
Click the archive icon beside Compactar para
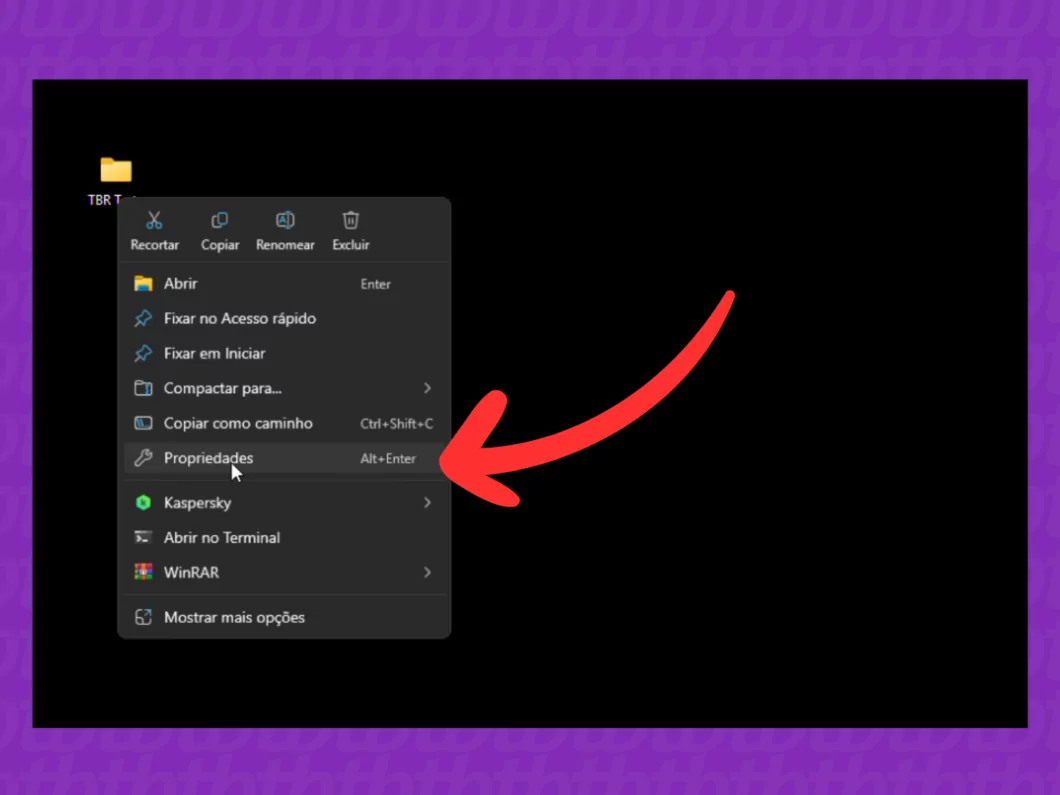pos(143,389)
